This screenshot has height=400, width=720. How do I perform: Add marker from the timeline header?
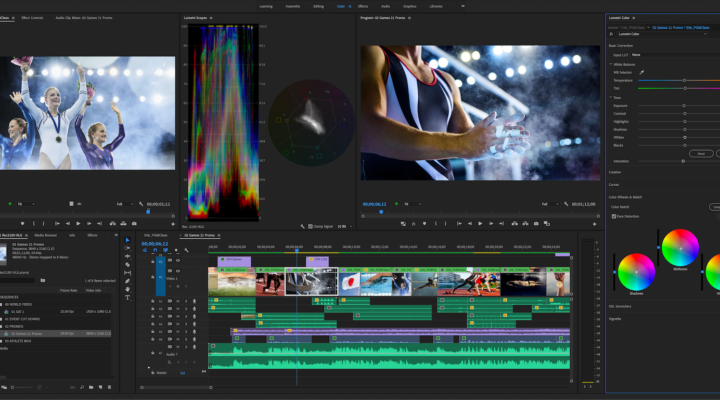(x=176, y=250)
